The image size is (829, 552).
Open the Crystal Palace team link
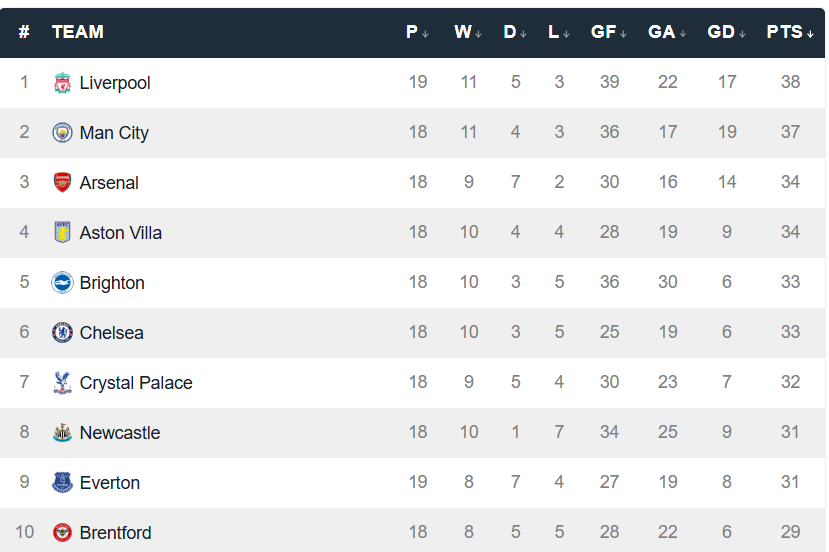pyautogui.click(x=136, y=383)
